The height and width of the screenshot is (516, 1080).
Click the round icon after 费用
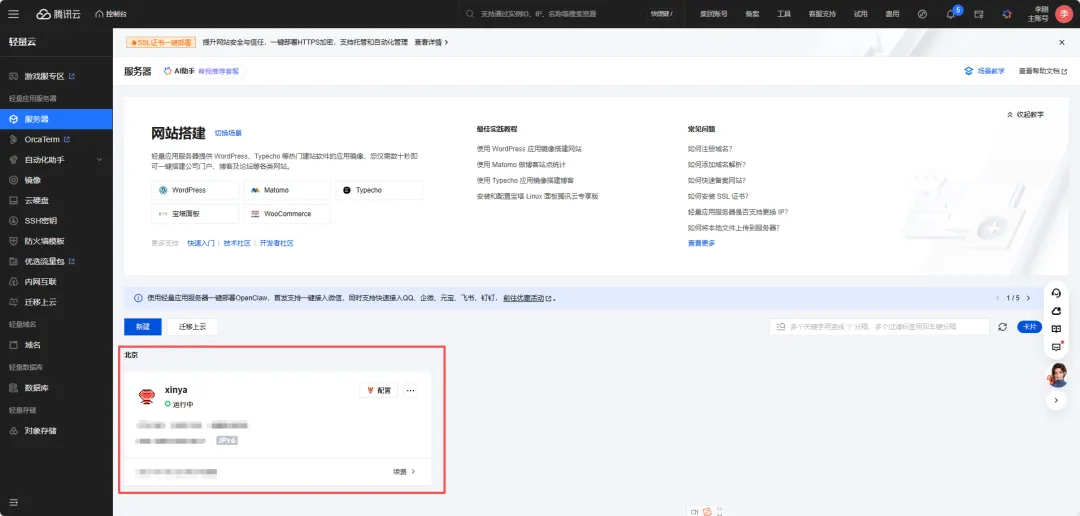coord(922,14)
